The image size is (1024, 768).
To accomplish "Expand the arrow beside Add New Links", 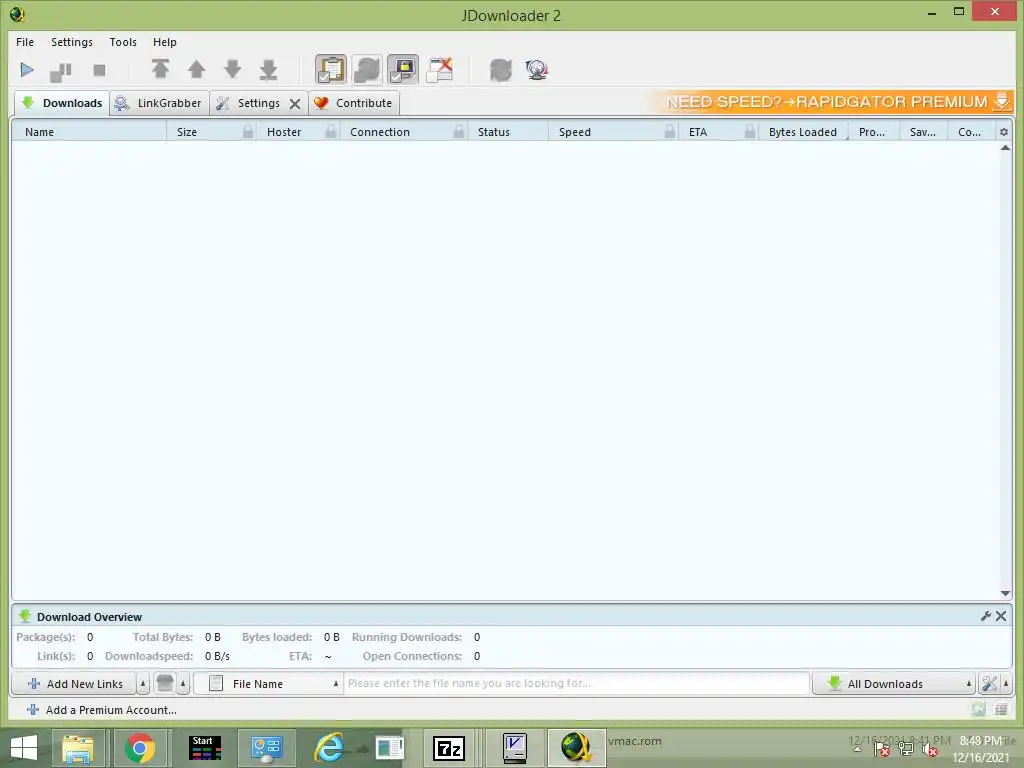I will pos(143,684).
